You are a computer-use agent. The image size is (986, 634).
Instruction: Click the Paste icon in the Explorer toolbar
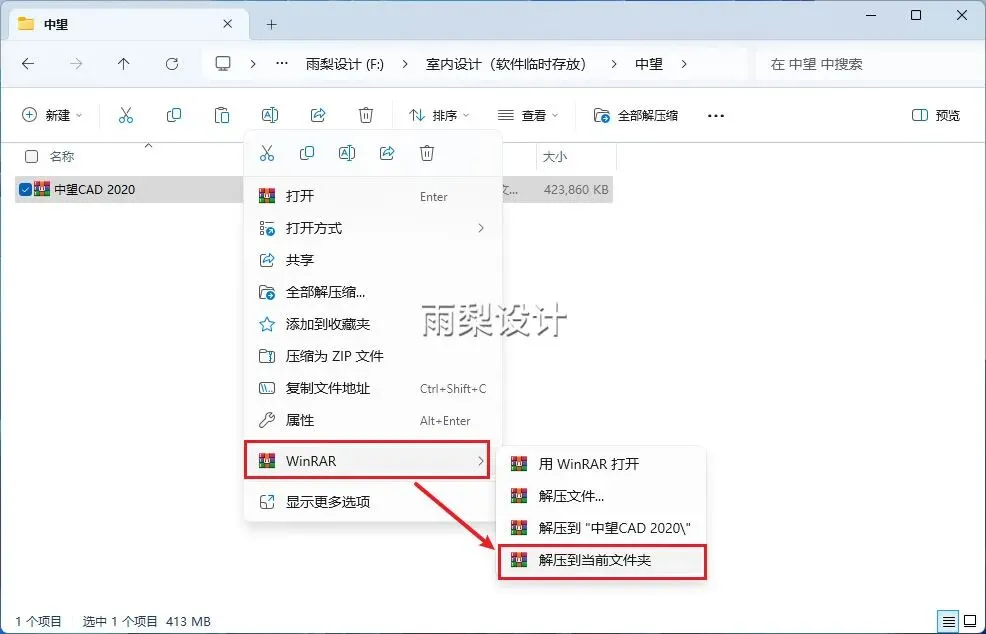tap(221, 115)
